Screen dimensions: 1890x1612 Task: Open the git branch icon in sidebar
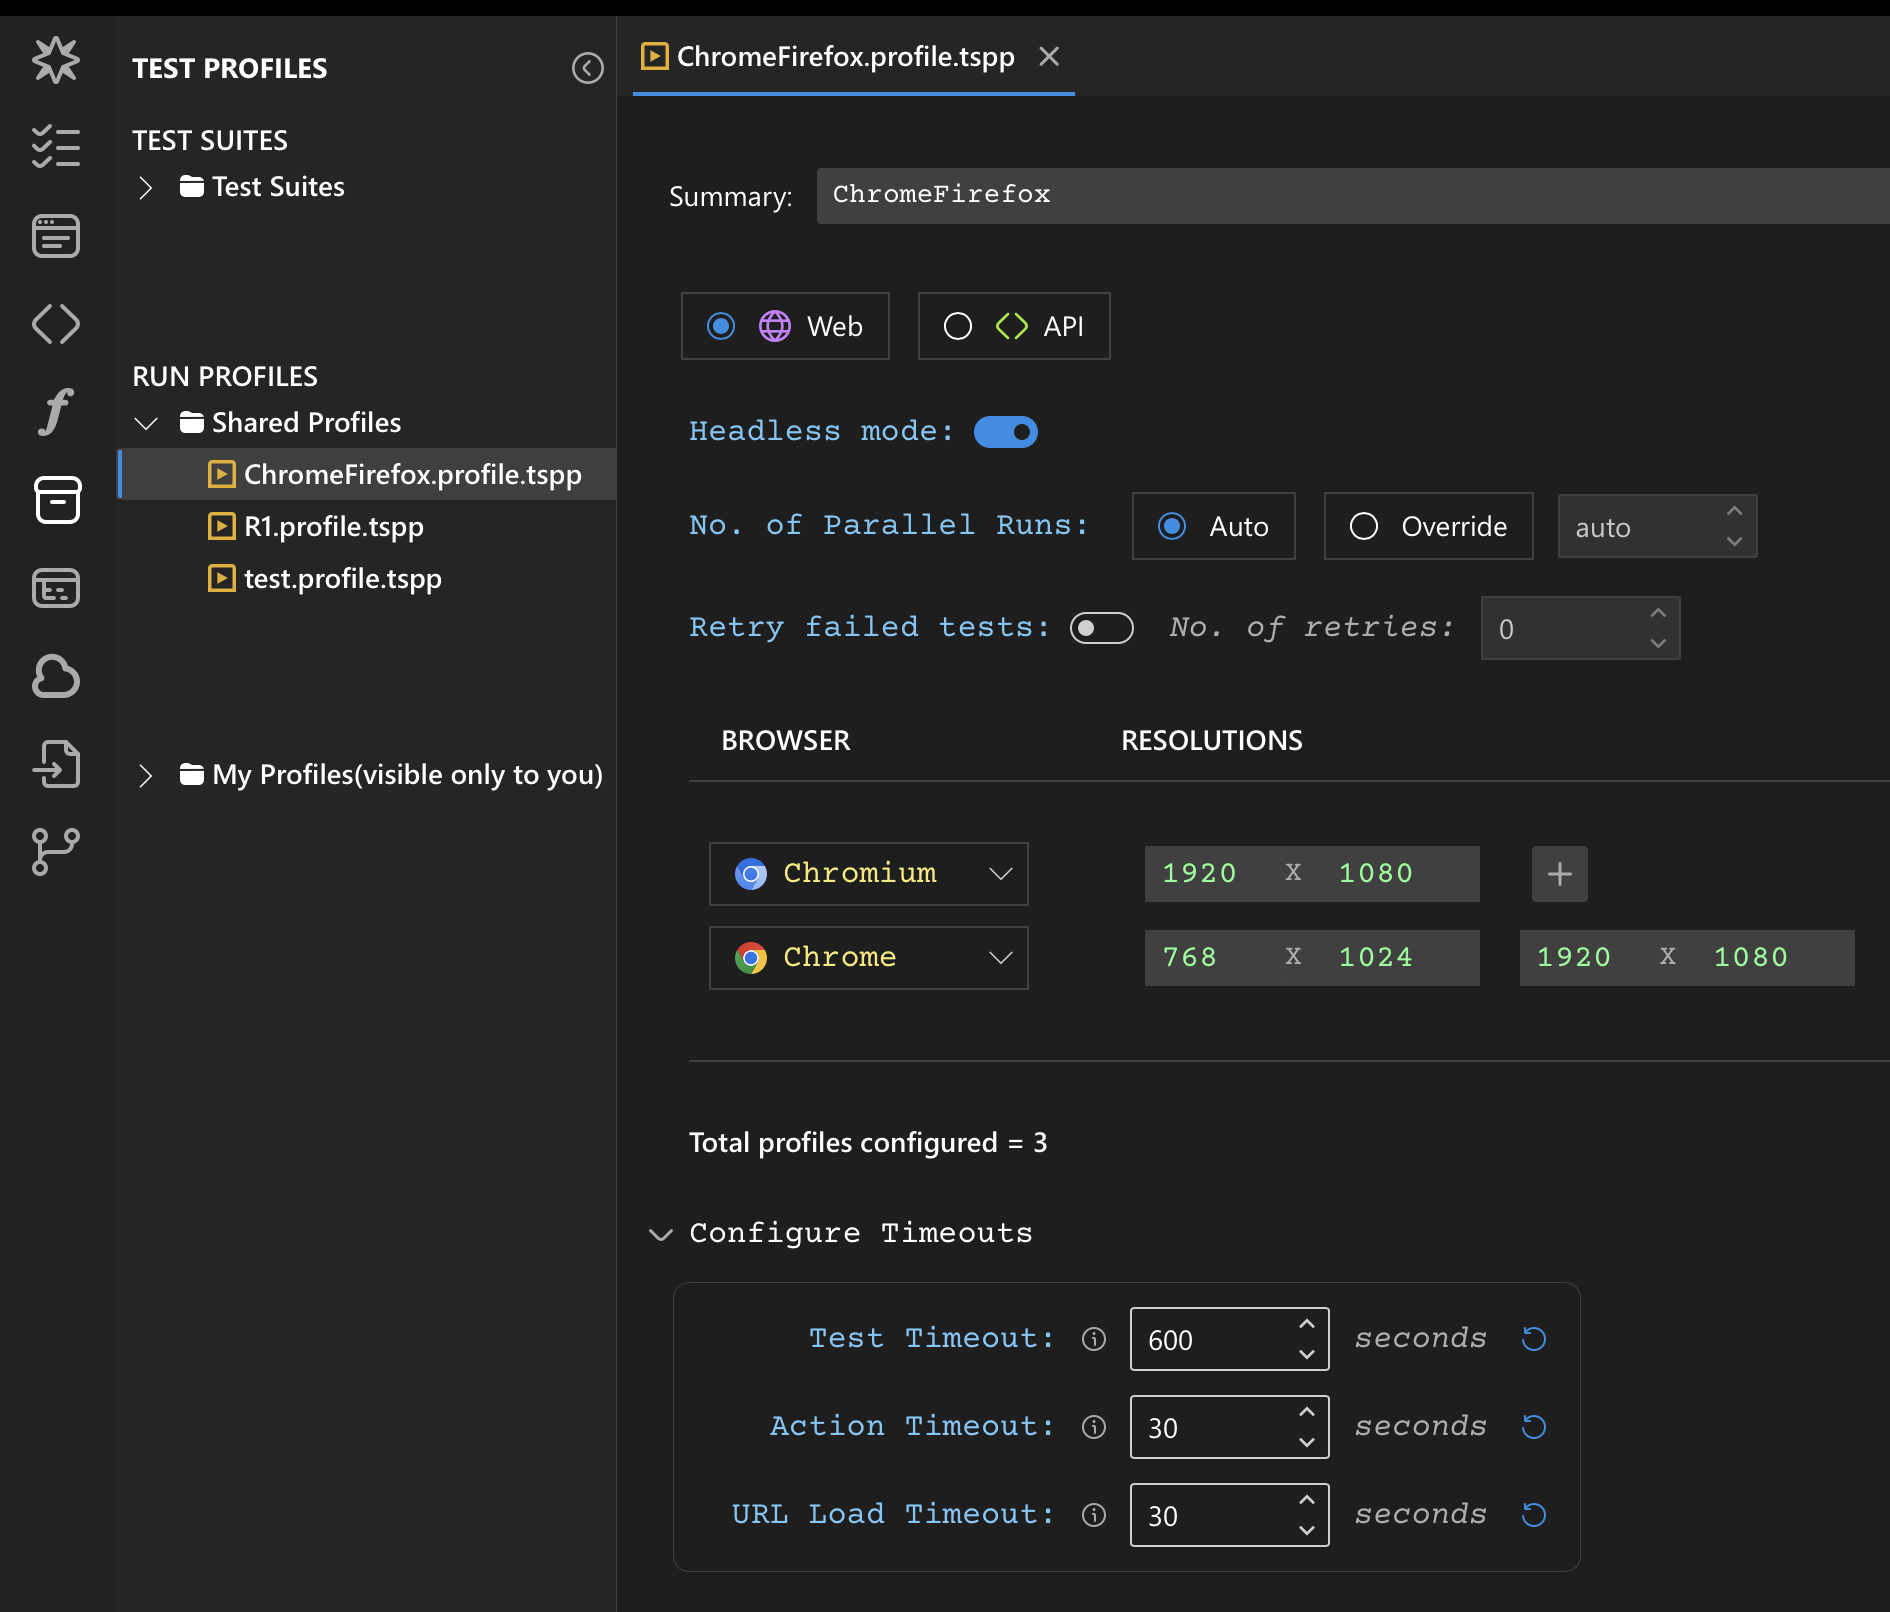click(56, 852)
